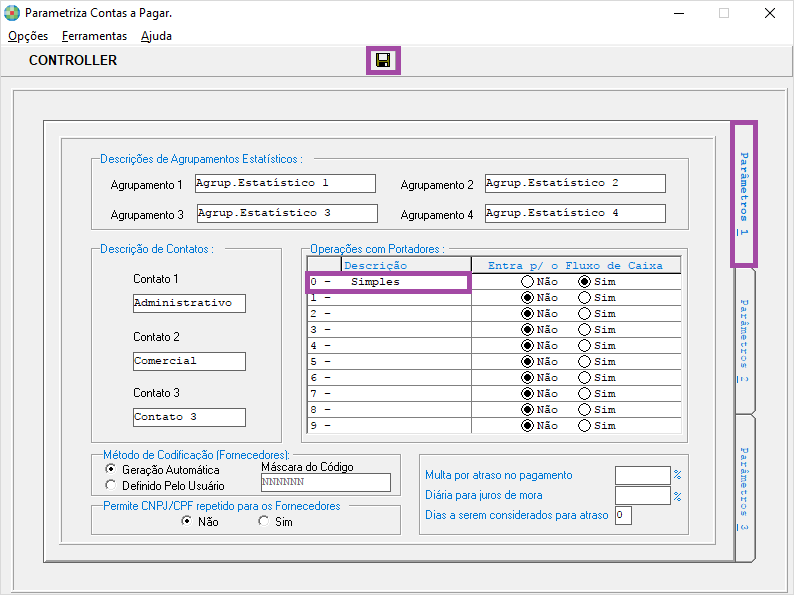
Task: Select Sim for operation row 2
Action: pyautogui.click(x=584, y=313)
